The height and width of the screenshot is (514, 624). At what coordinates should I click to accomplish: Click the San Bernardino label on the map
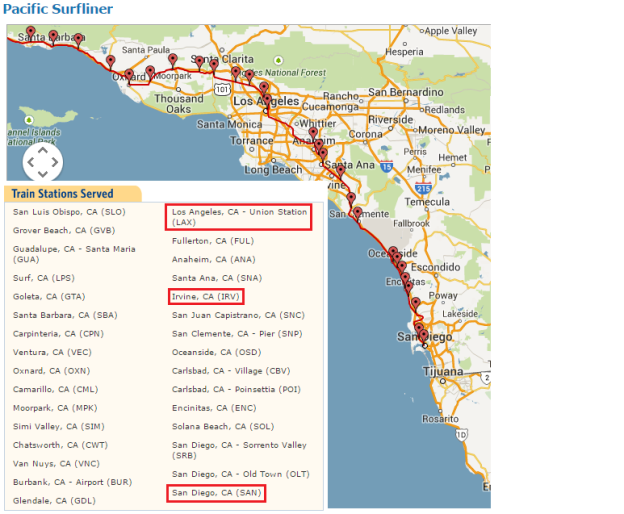tap(406, 92)
